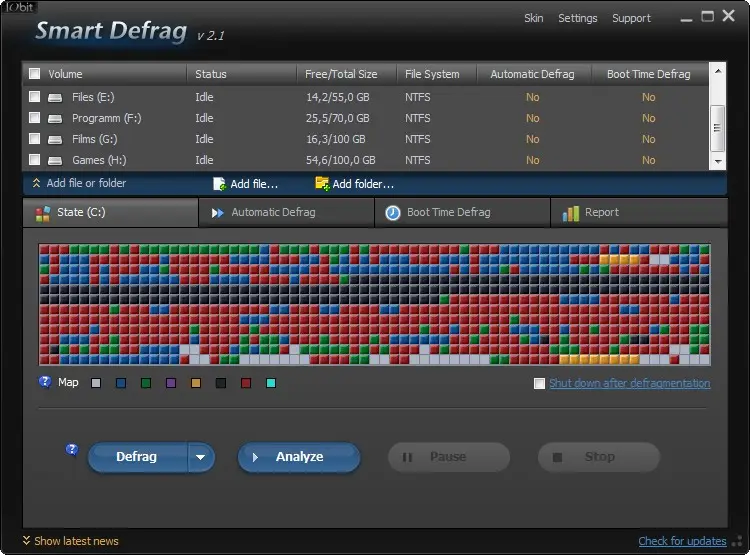Click the Map help question icon

tap(45, 382)
